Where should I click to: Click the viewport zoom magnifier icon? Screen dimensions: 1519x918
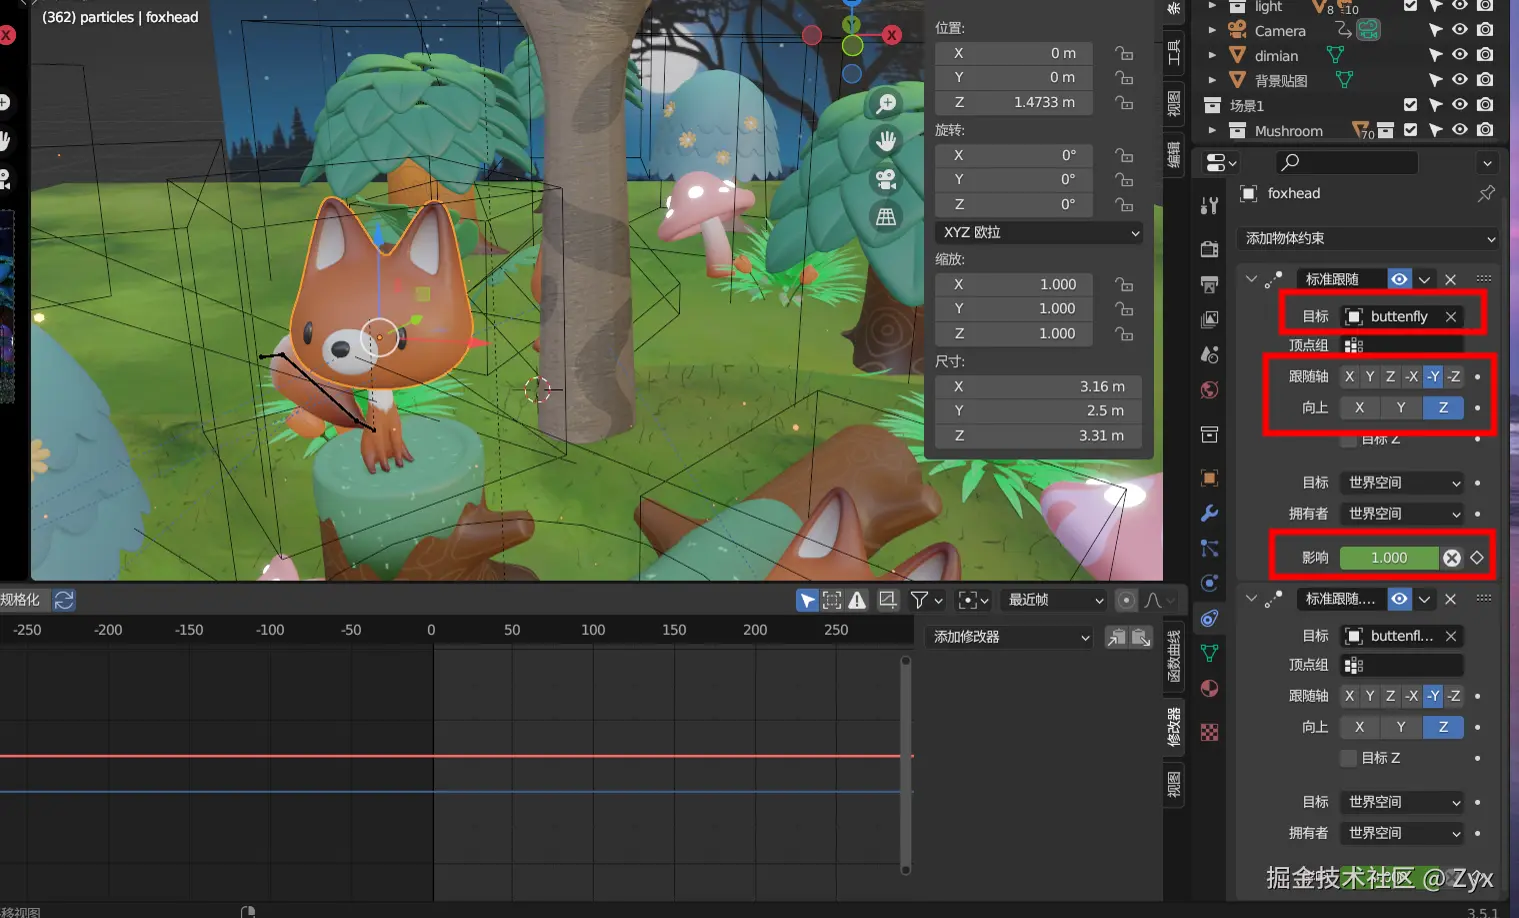click(886, 104)
